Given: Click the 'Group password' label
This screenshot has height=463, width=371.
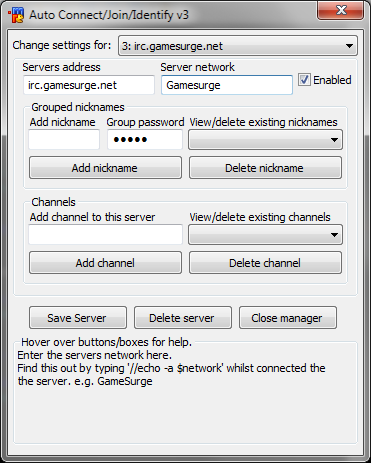Looking at the screenshot, I should click(x=145, y=122).
